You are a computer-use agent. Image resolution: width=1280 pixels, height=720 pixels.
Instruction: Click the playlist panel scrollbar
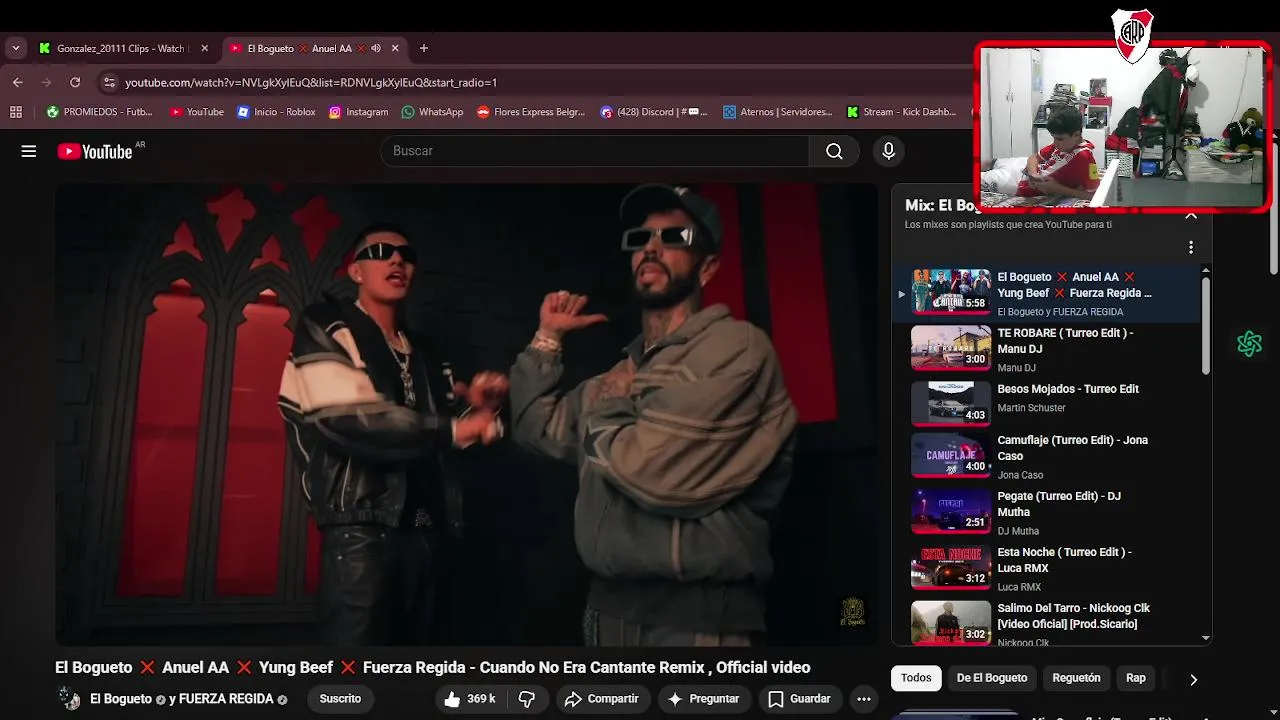[1205, 325]
